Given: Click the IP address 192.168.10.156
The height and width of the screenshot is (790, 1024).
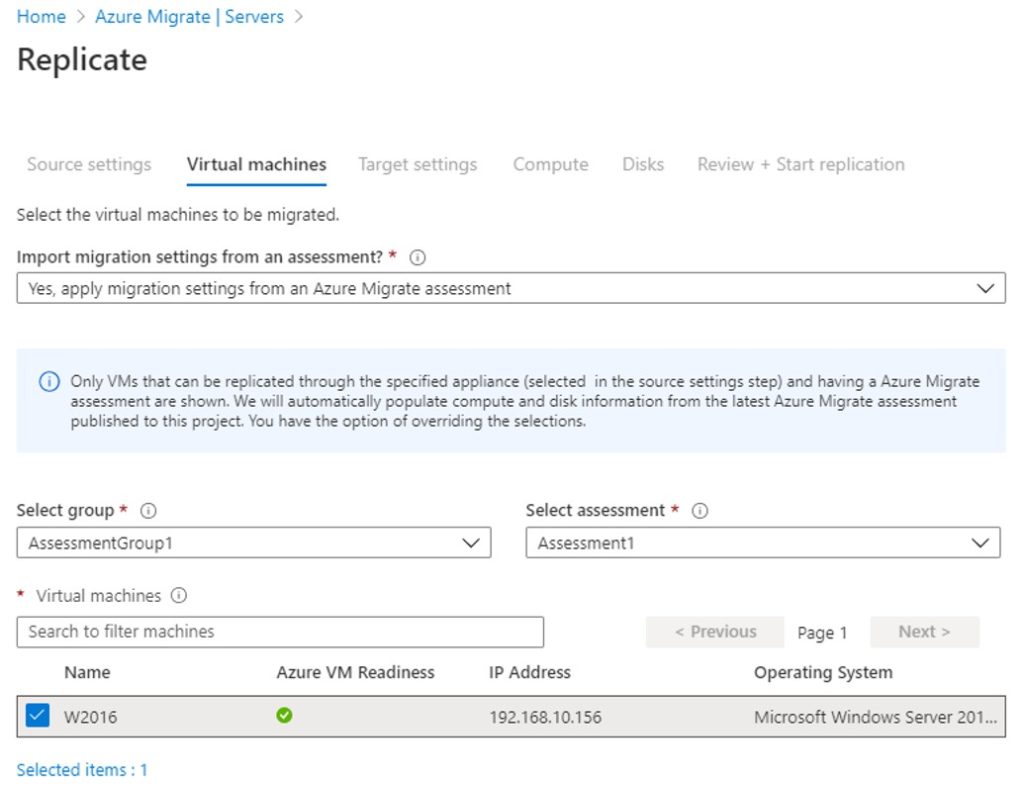Looking at the screenshot, I should [x=545, y=717].
